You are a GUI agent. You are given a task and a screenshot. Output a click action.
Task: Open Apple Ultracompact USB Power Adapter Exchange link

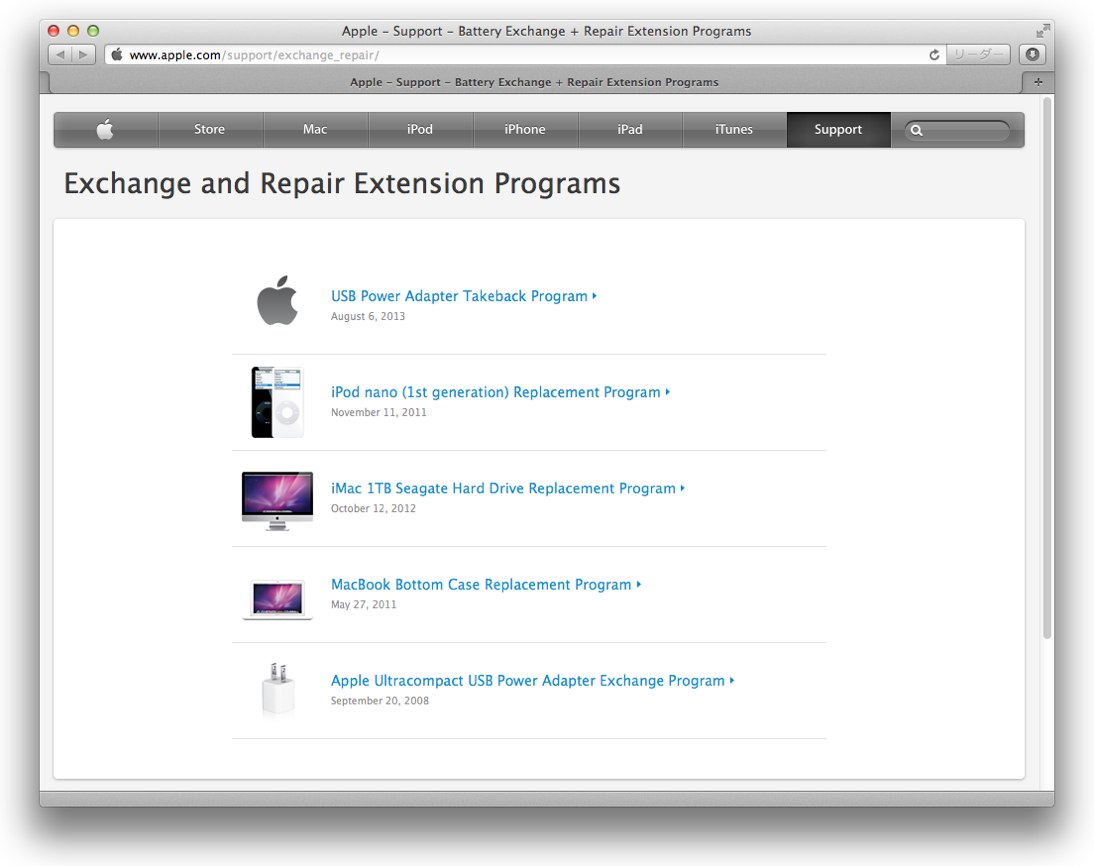532,680
